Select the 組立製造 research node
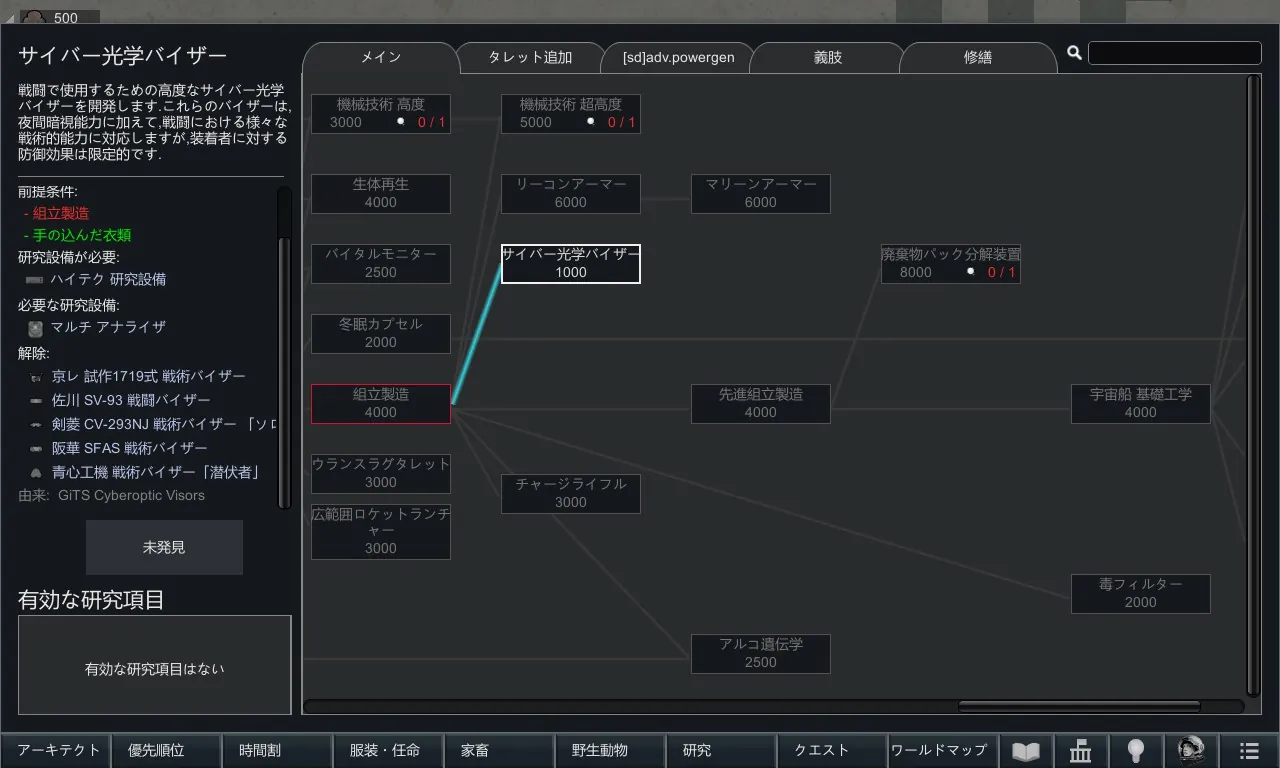The height and width of the screenshot is (768, 1280). (380, 403)
